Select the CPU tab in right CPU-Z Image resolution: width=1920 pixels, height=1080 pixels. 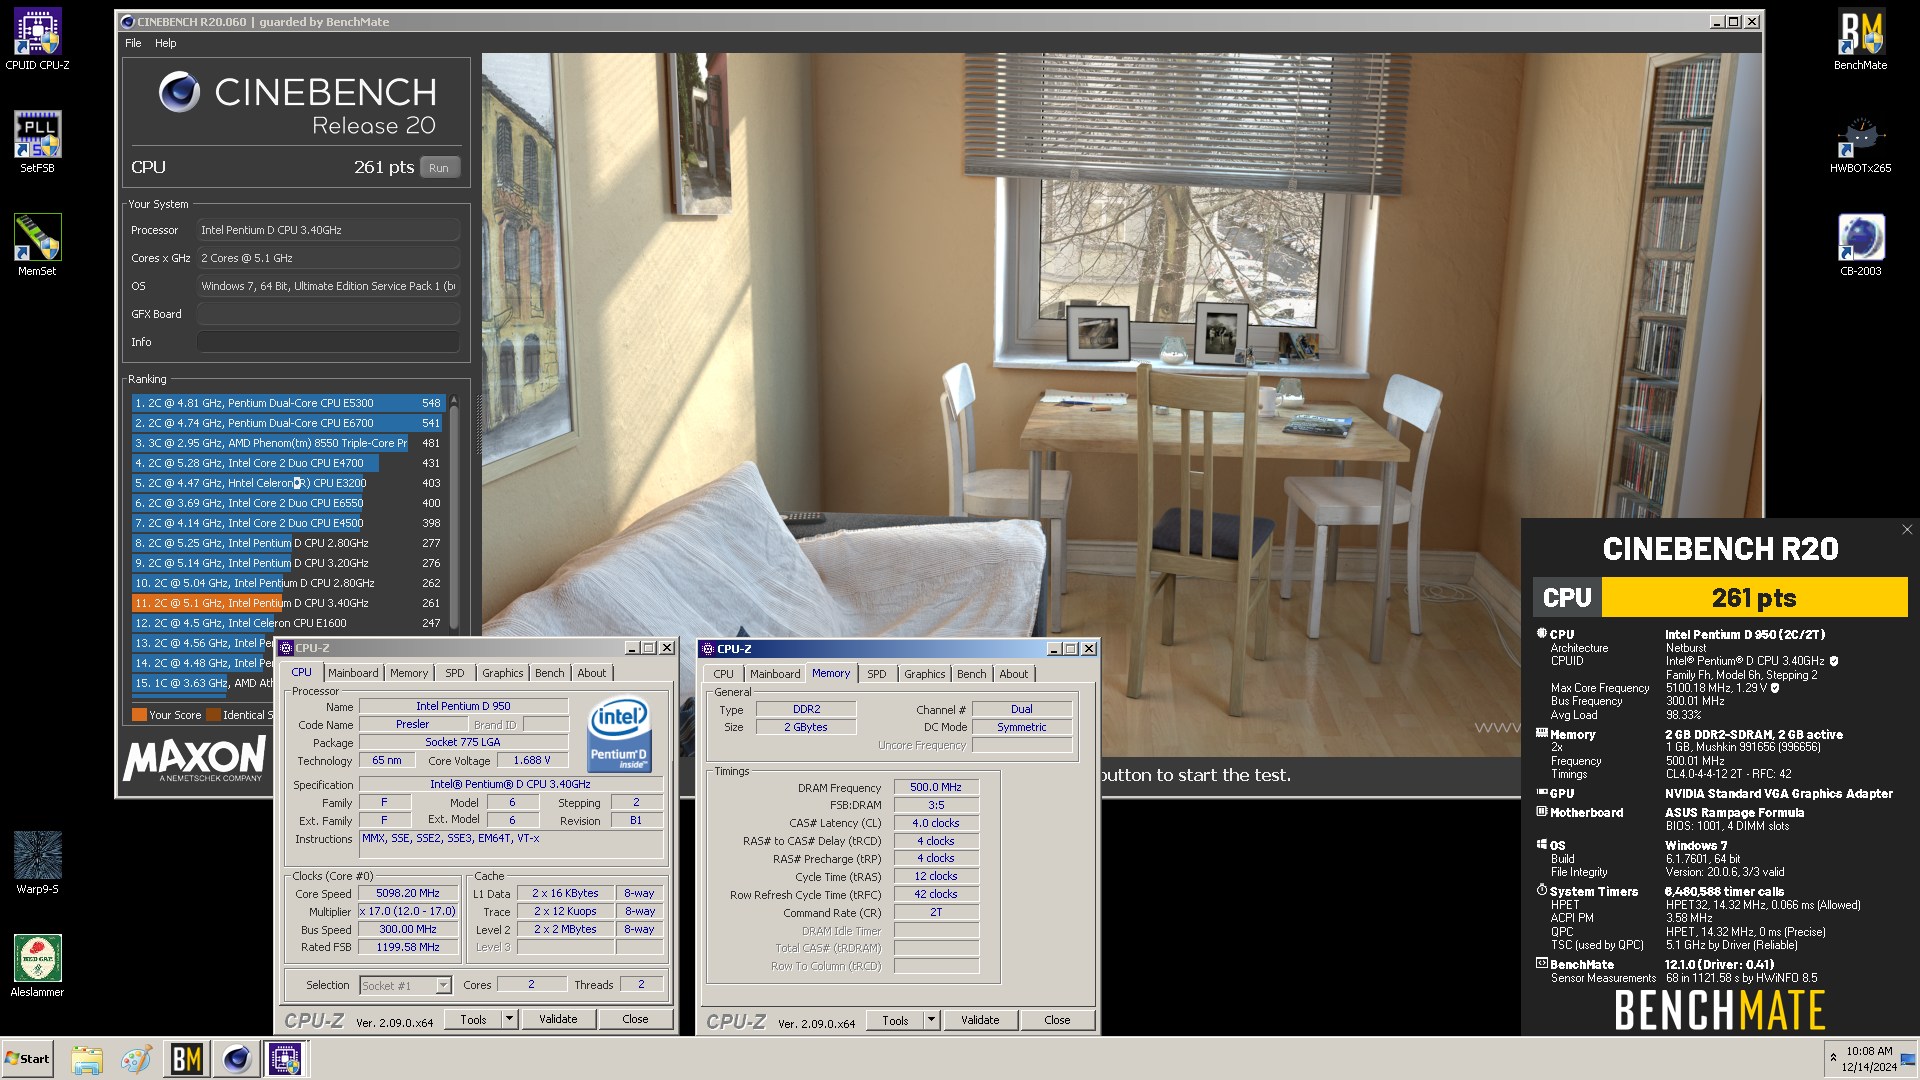(724, 674)
